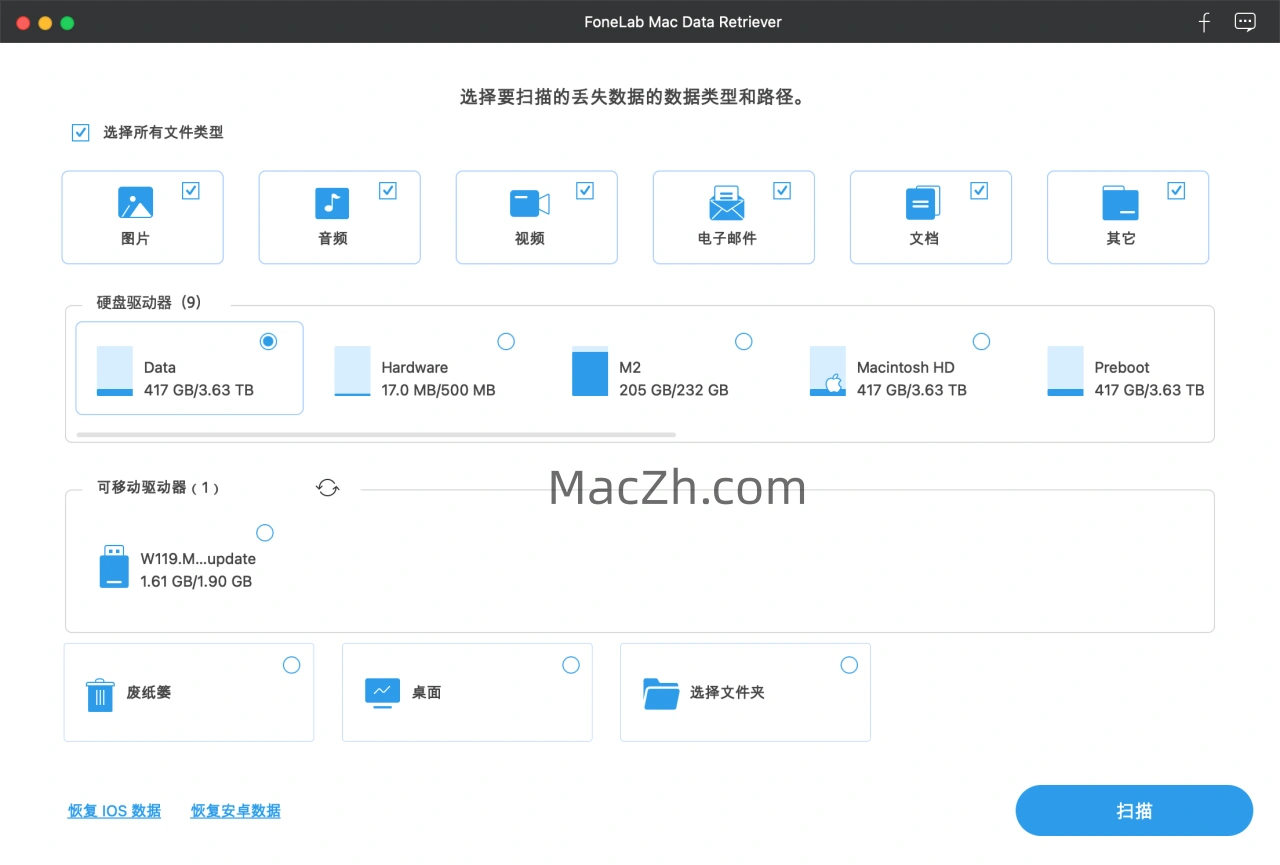Open the 恢复安卓数据 link
1280x865 pixels.
[235, 811]
